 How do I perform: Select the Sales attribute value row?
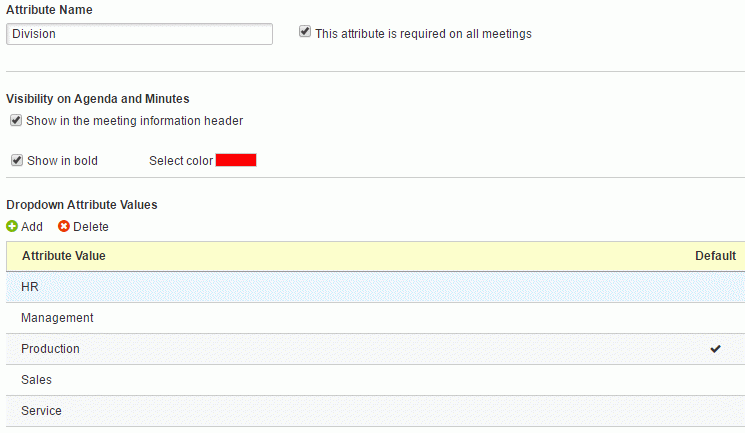(x=375, y=380)
